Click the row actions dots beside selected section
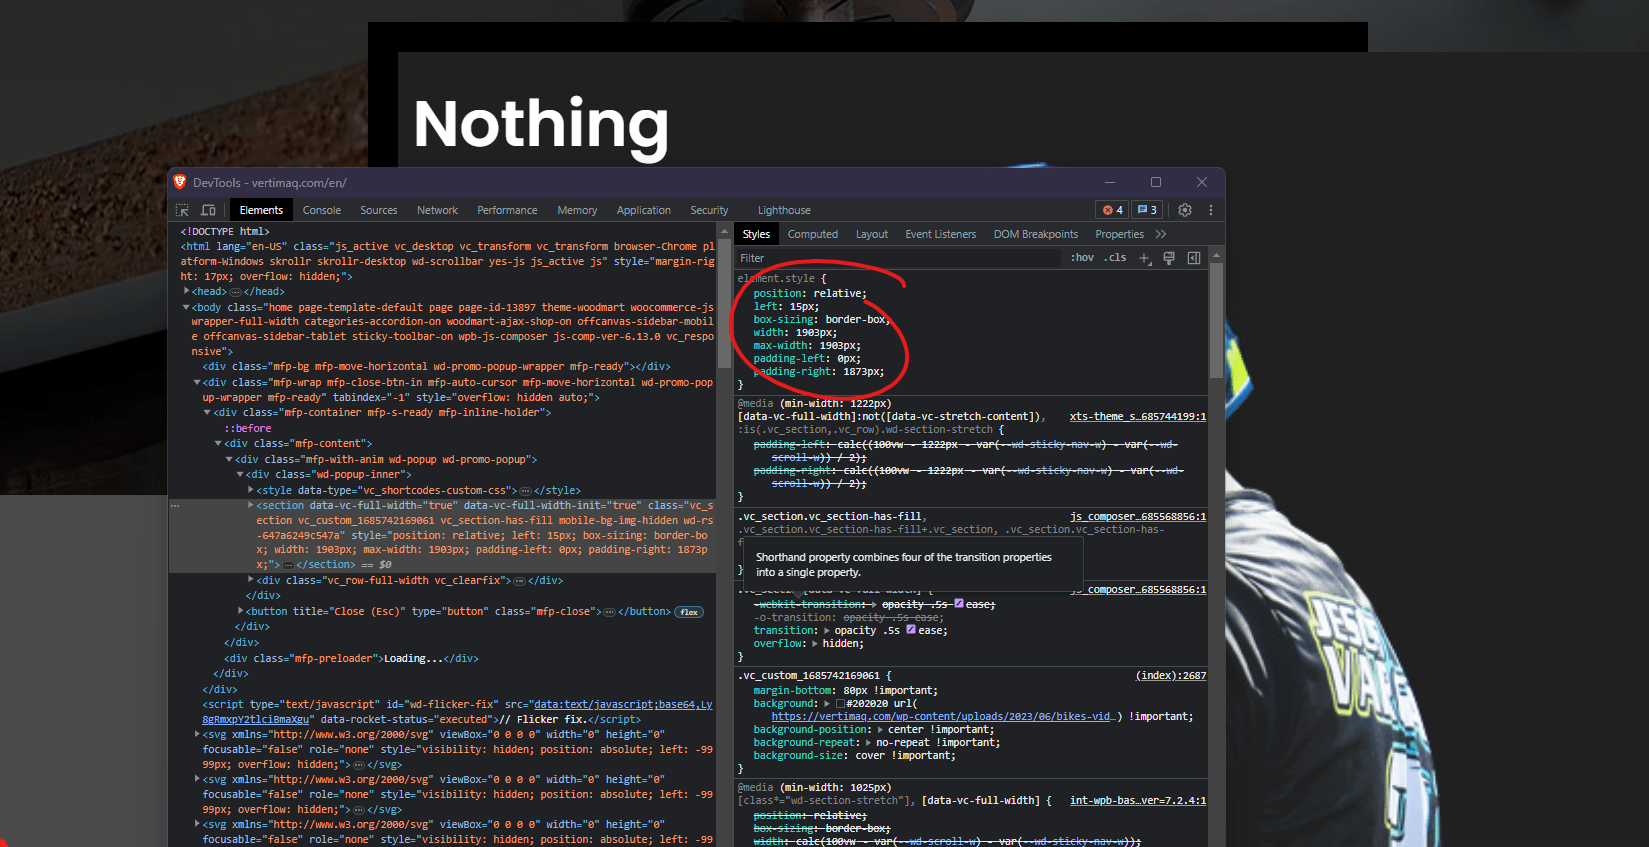 175,506
